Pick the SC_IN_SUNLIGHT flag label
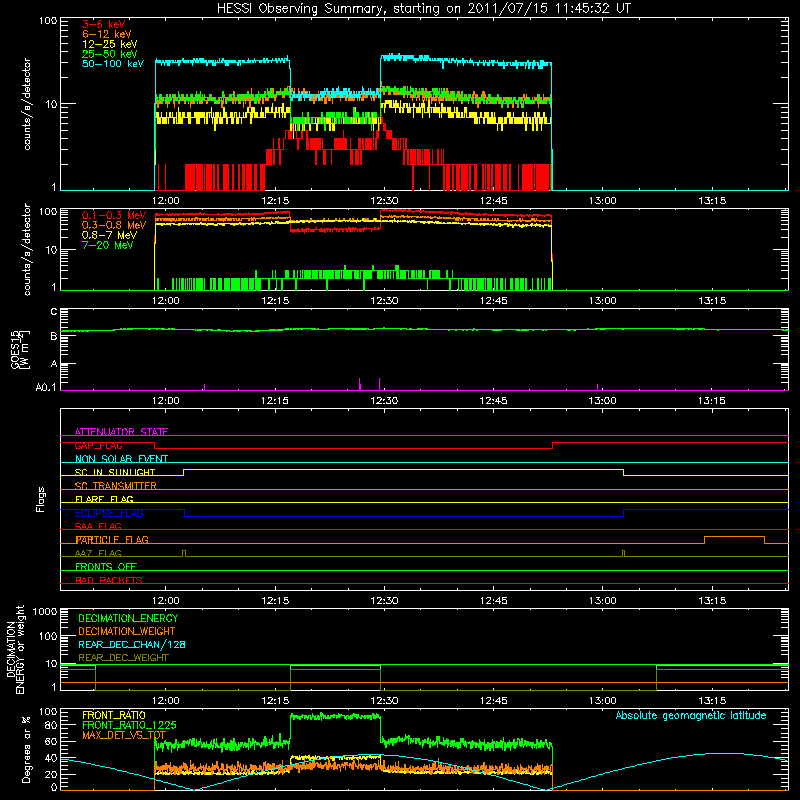This screenshot has height=800, width=800. point(115,472)
